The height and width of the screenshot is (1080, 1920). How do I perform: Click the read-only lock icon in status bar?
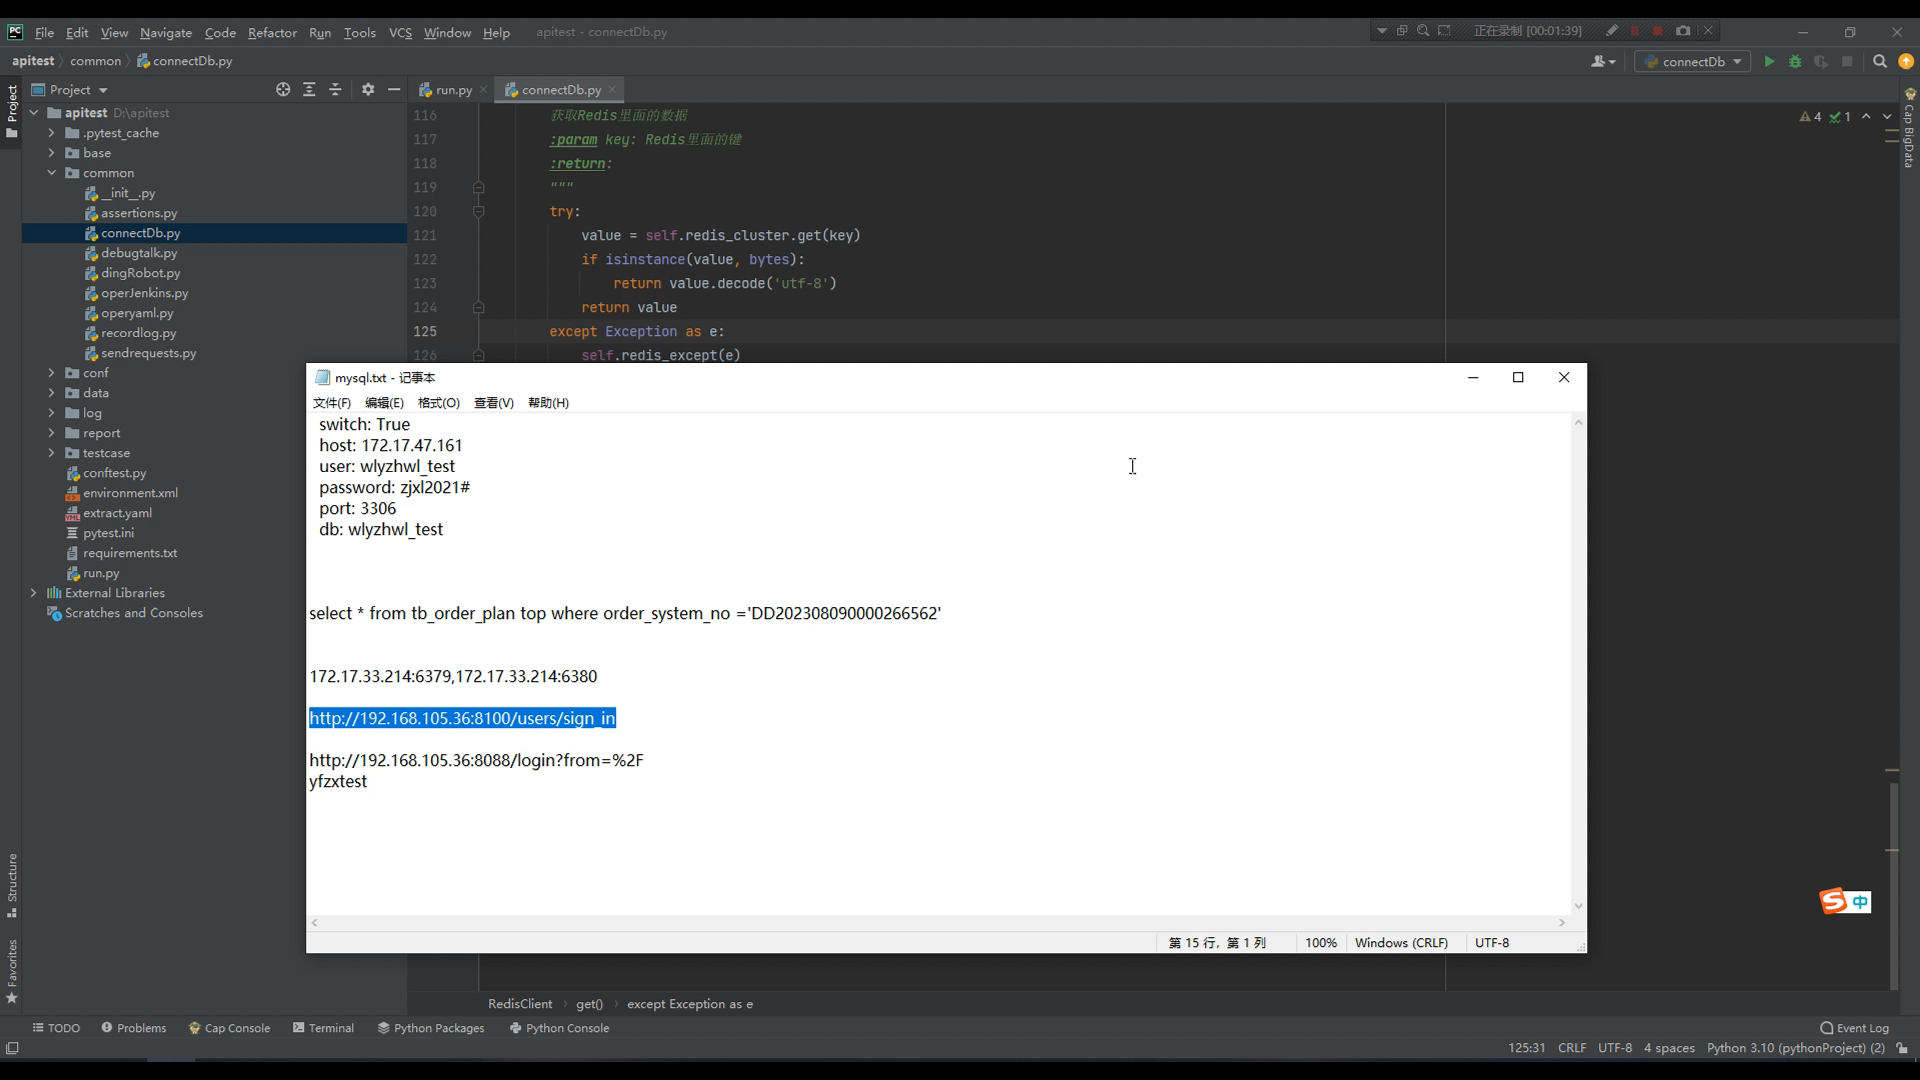coord(1902,1048)
